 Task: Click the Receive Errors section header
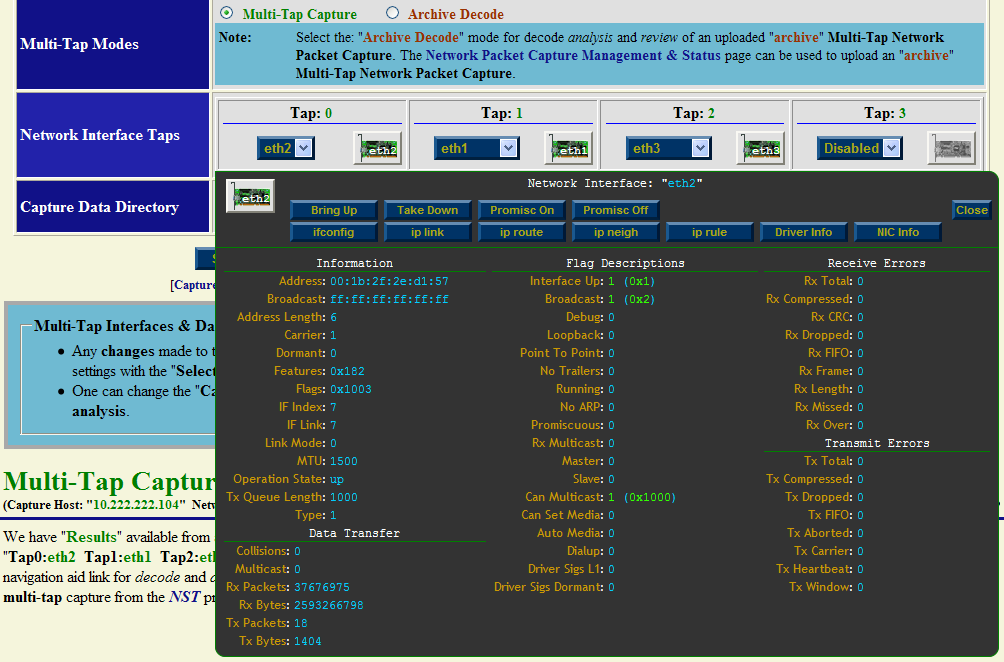click(x=876, y=263)
